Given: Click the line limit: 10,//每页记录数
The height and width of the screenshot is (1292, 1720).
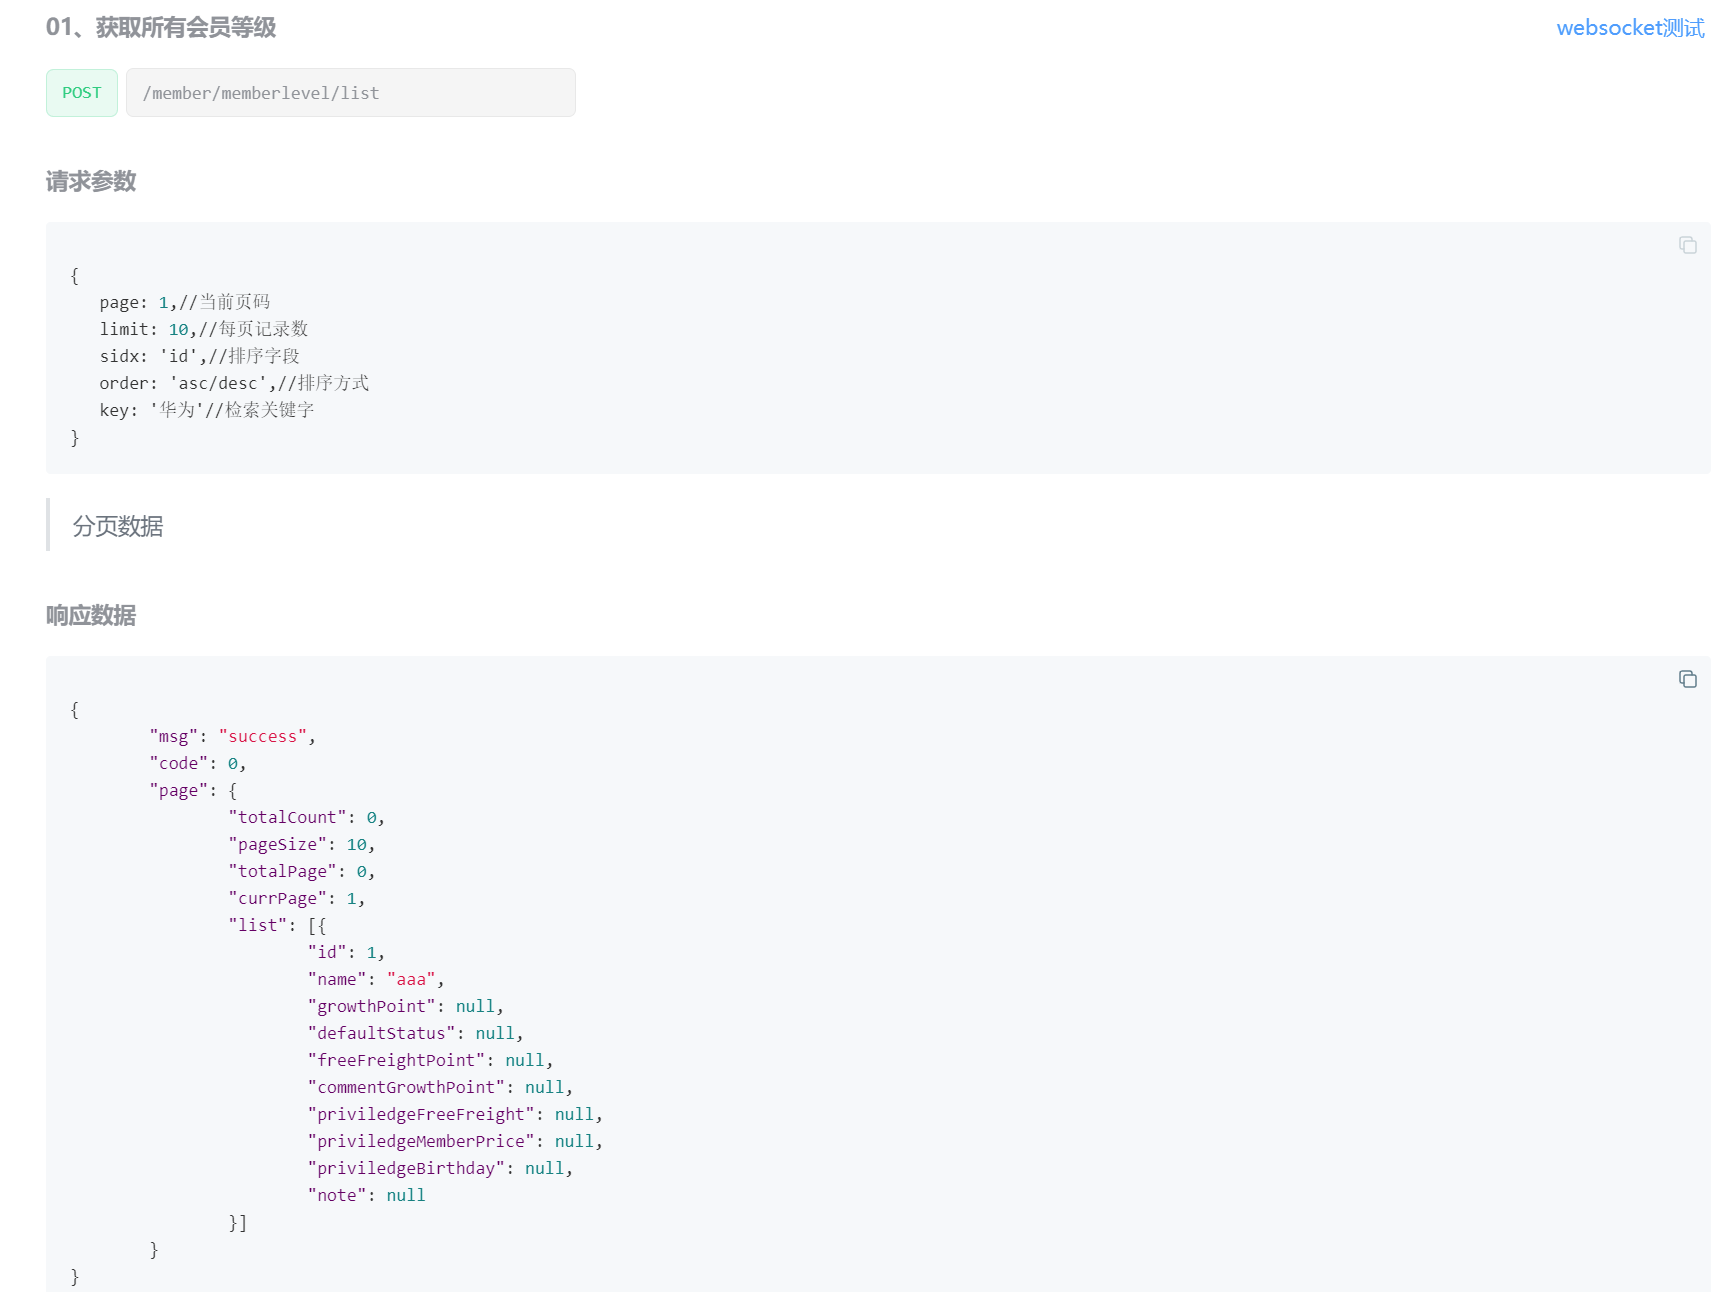Looking at the screenshot, I should coord(204,329).
